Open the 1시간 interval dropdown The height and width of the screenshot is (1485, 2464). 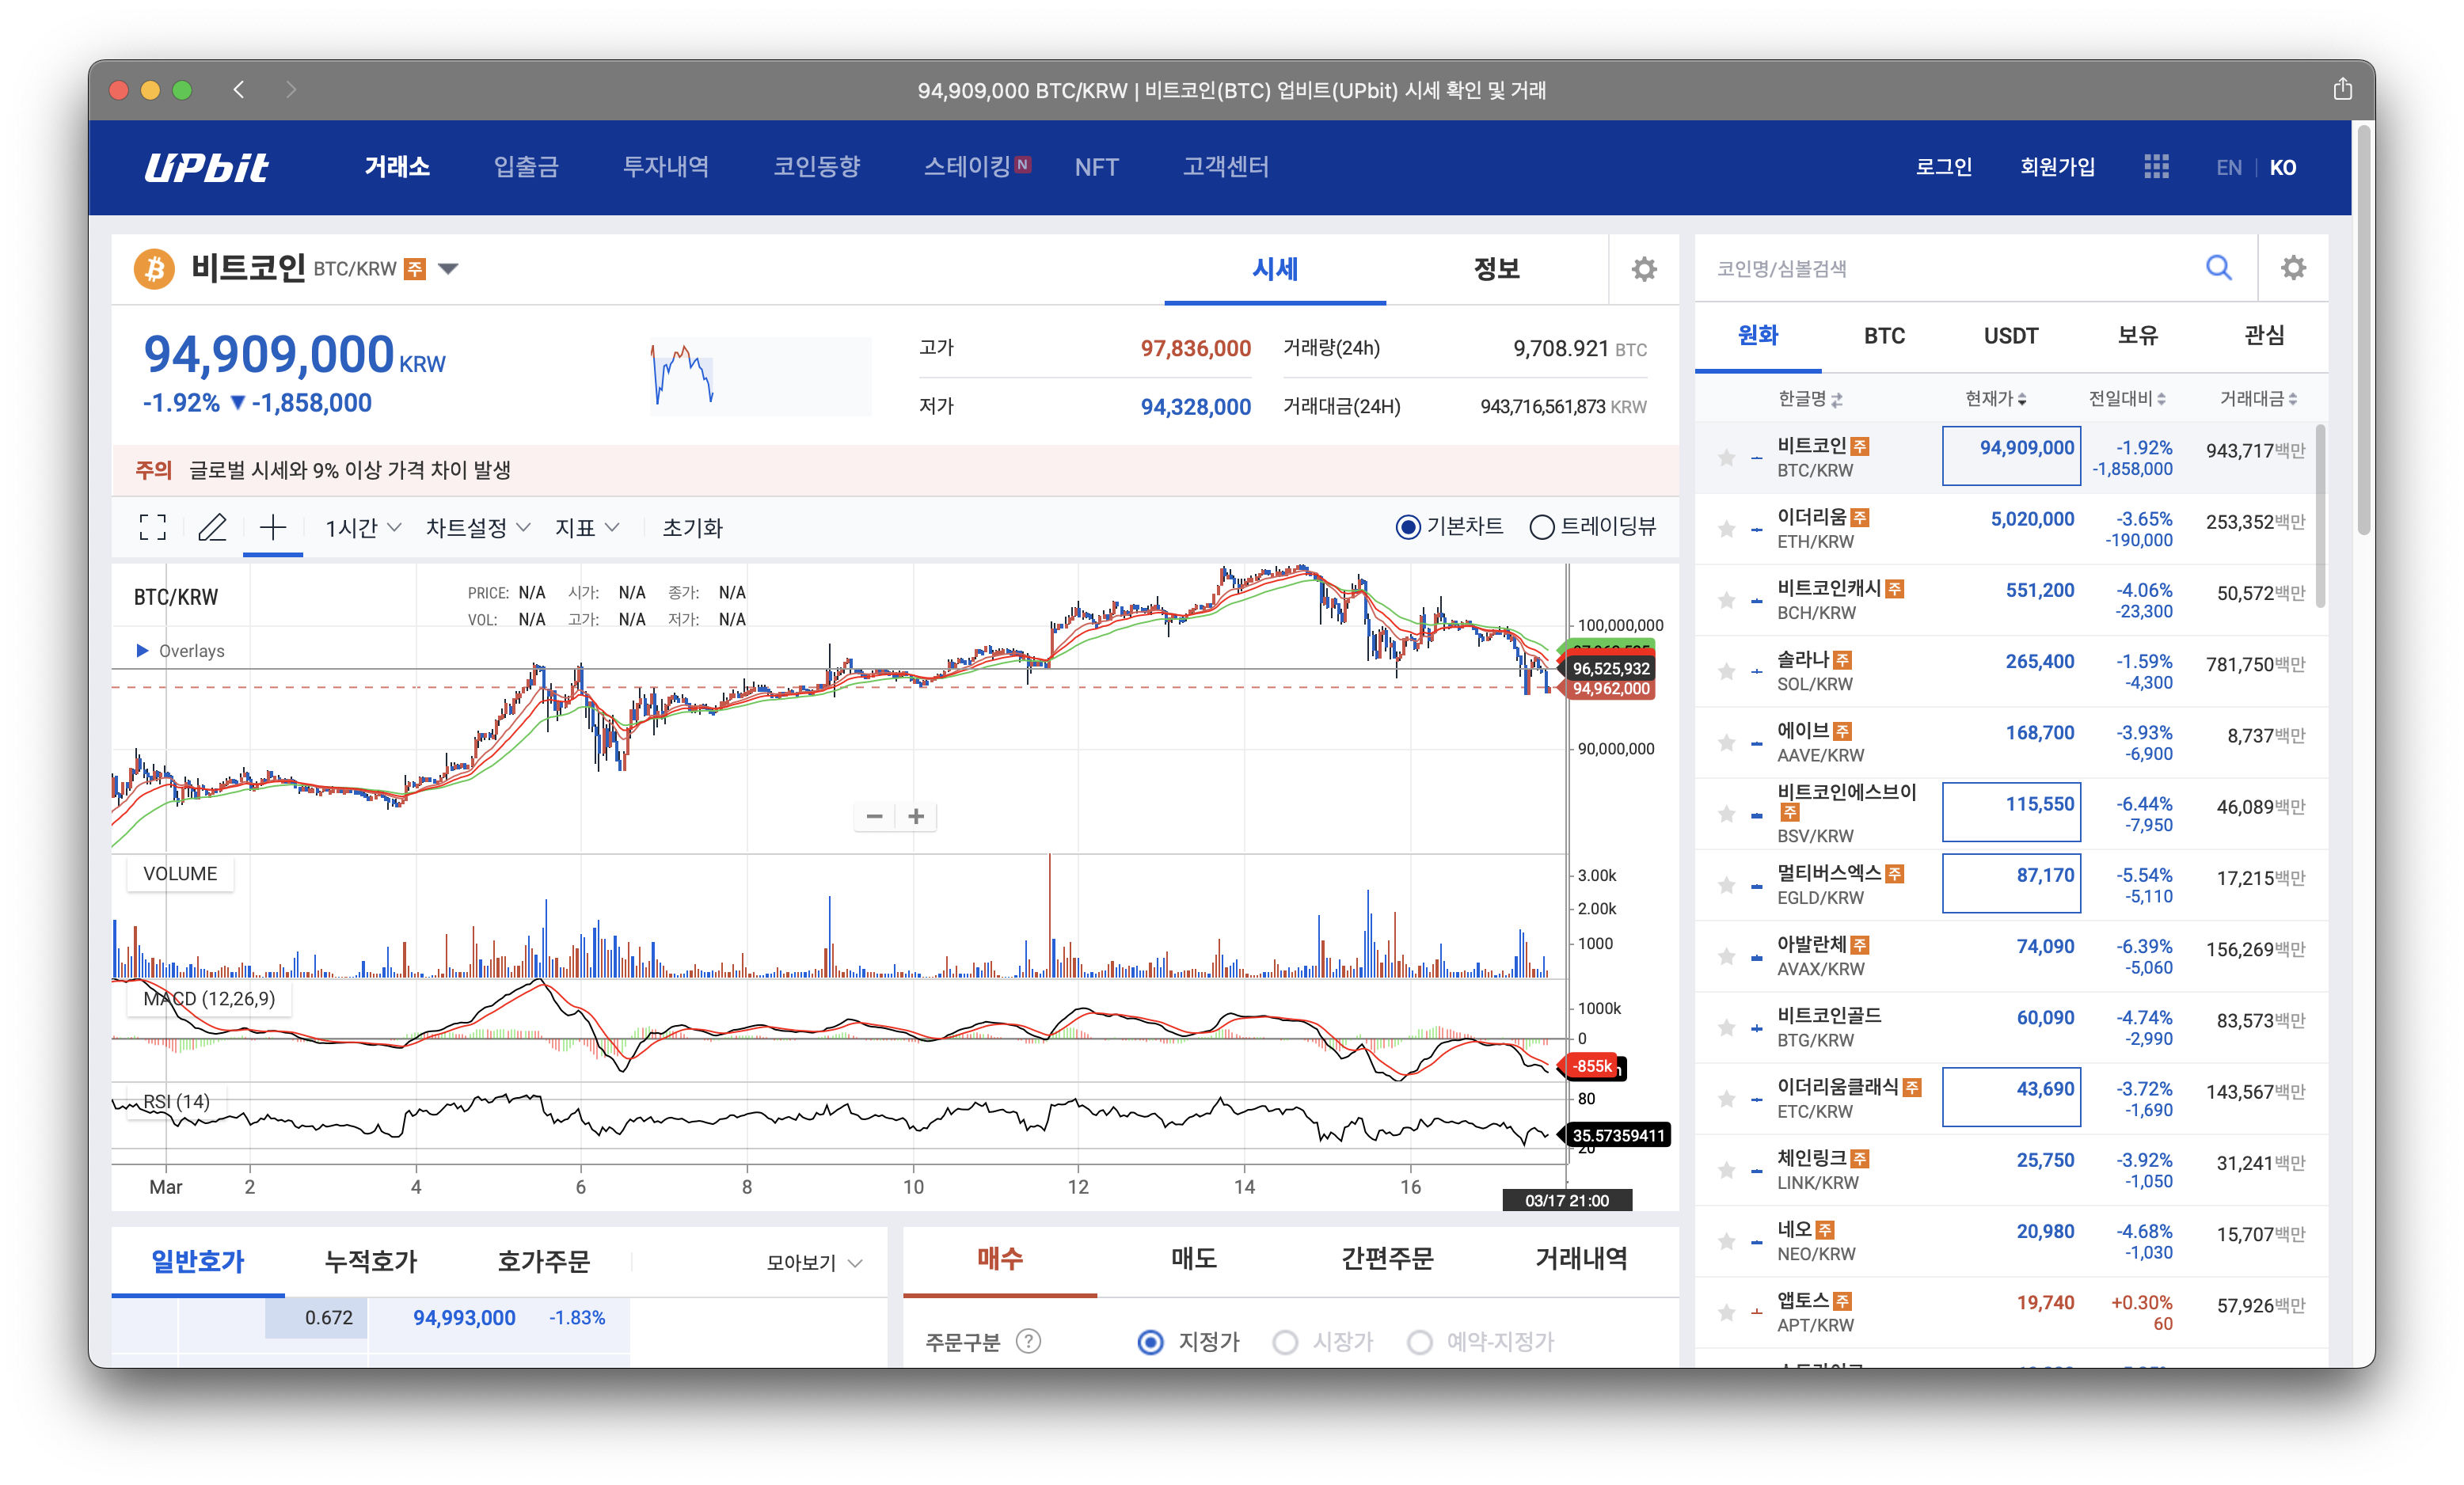coord(363,527)
